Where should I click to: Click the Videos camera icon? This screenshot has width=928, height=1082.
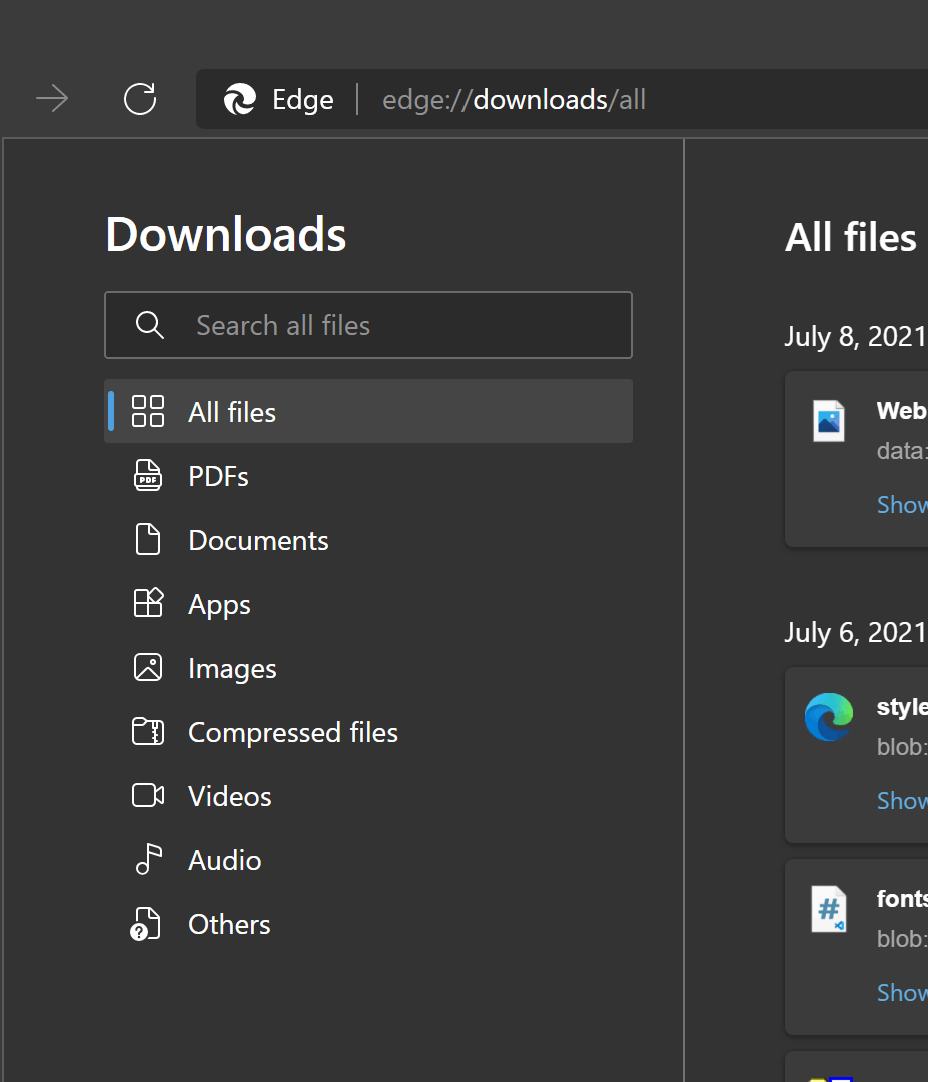(147, 796)
